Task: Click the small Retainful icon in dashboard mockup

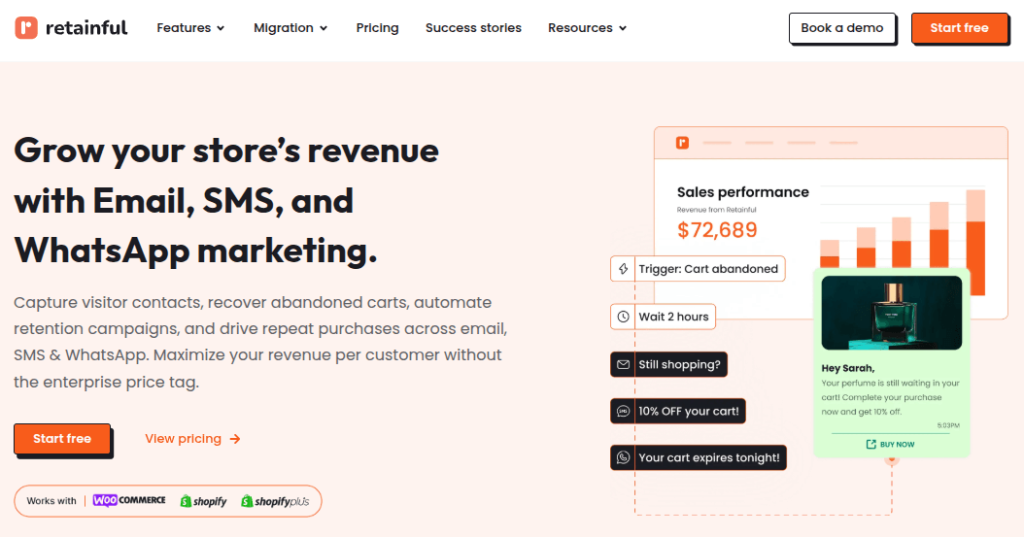Action: pos(682,142)
